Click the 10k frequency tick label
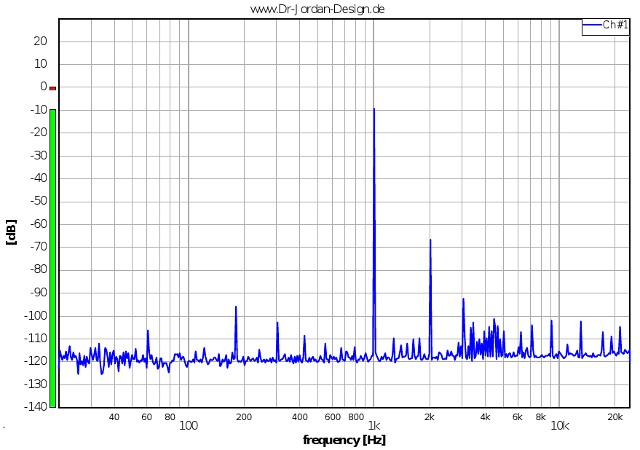The image size is (640, 450). [x=560, y=426]
